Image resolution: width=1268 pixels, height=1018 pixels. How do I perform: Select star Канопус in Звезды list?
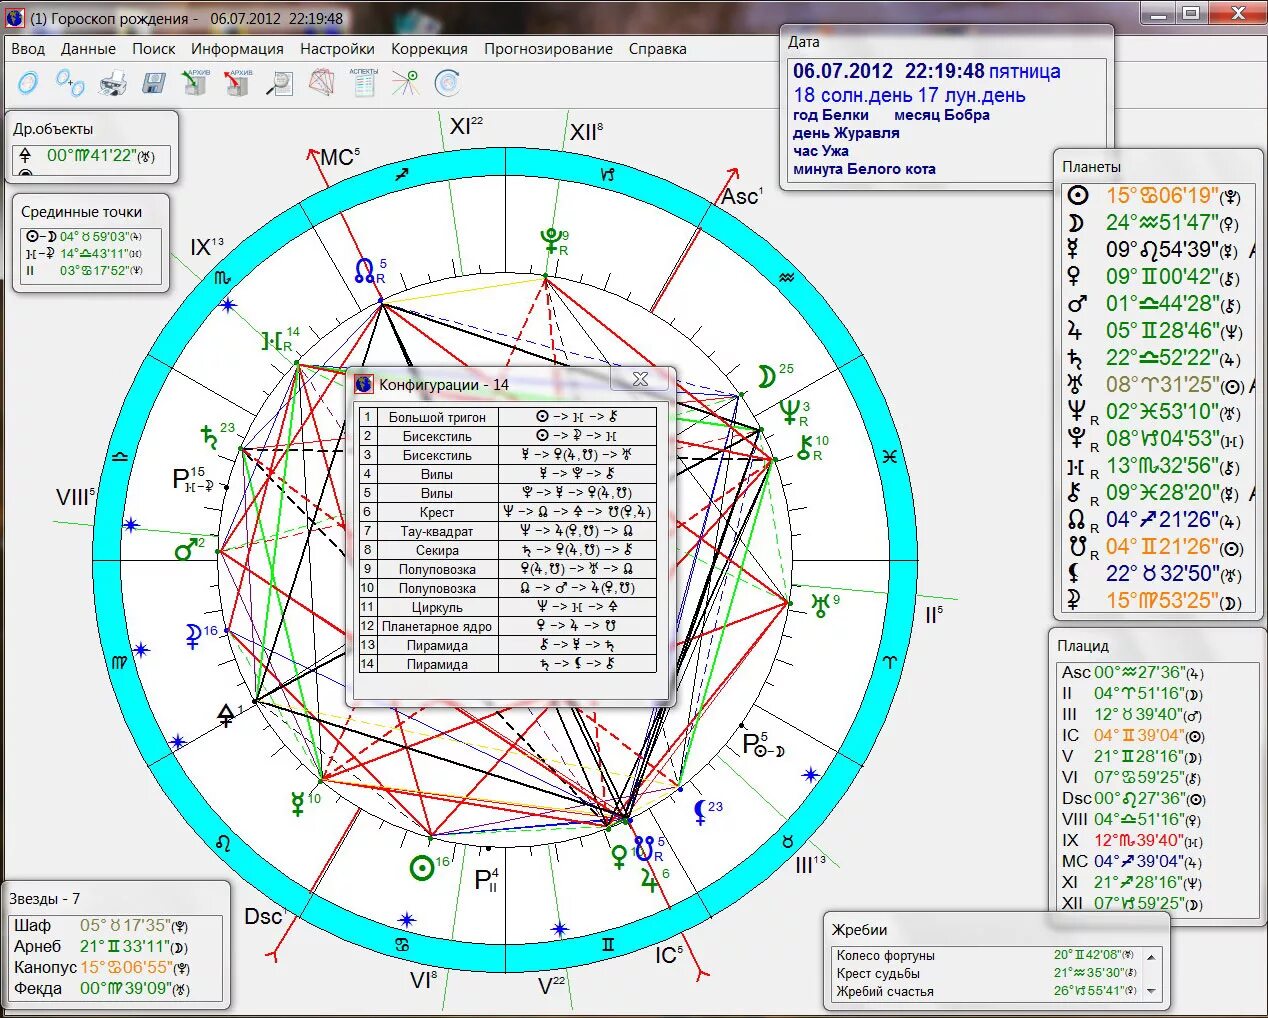(101, 968)
